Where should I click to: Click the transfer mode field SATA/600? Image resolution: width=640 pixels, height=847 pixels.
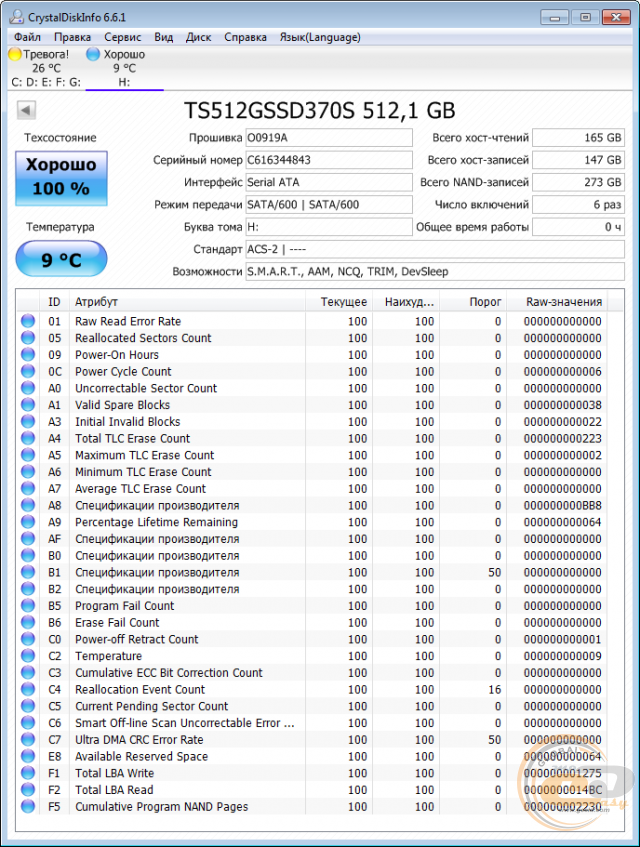tap(328, 205)
